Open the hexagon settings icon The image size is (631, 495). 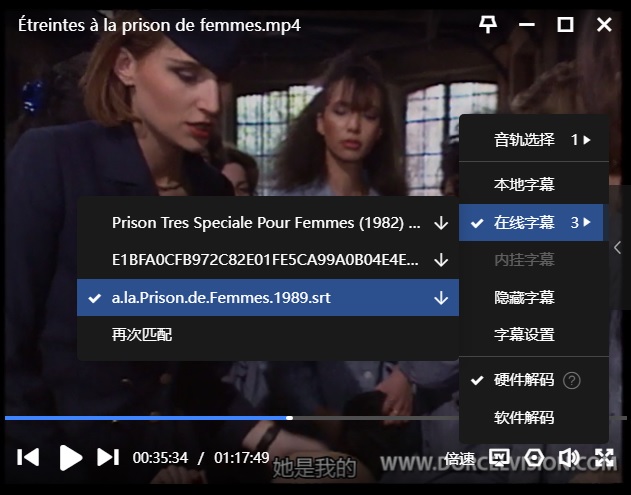(534, 458)
